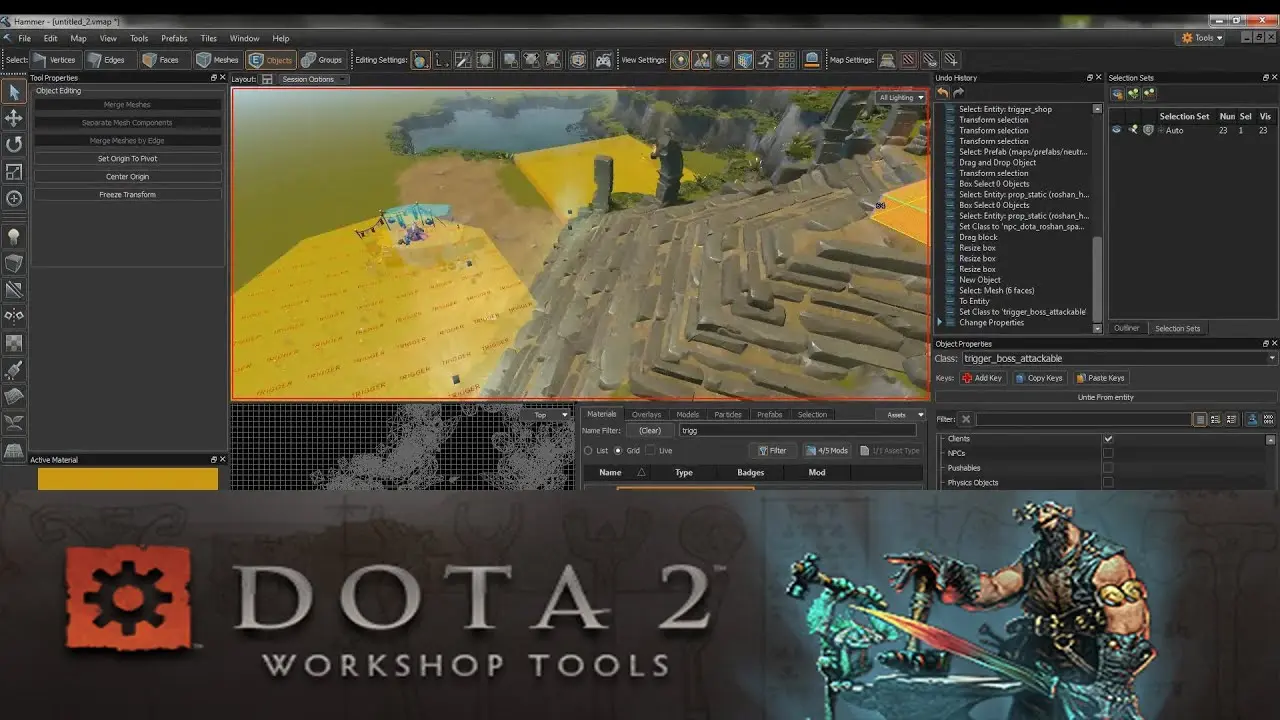Click the viewport Layout icon
Screen dimensions: 1280x720
(x=267, y=79)
